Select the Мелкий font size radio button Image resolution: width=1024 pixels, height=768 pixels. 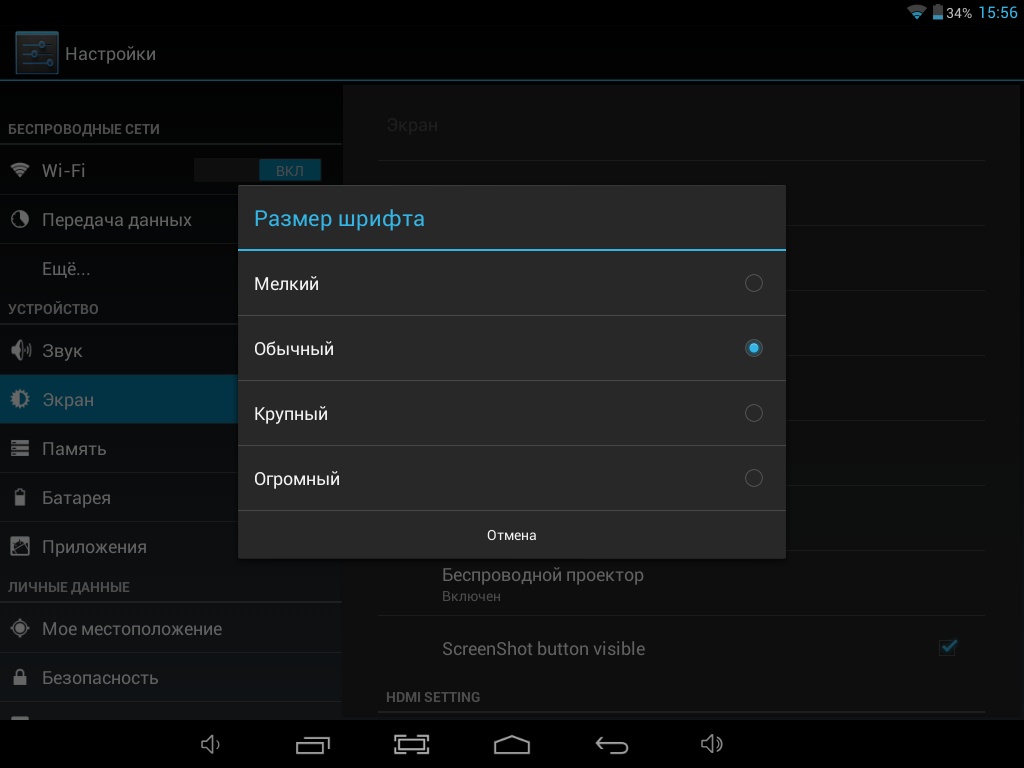[x=753, y=283]
